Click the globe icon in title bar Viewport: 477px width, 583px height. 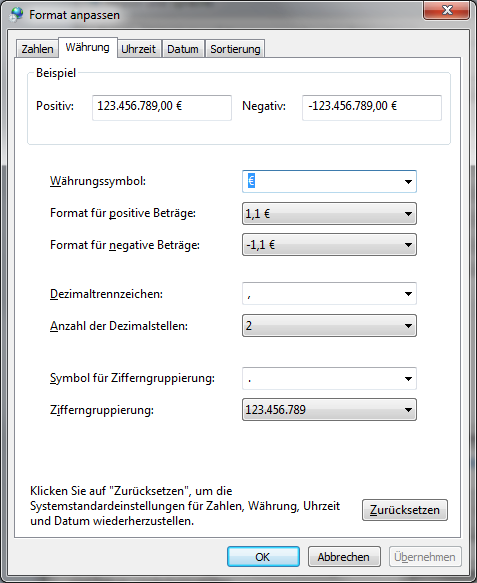click(17, 15)
